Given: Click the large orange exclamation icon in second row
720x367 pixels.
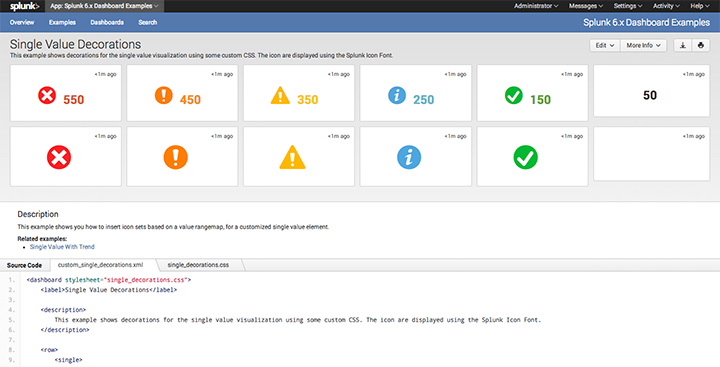Looking at the screenshot, I should click(x=175, y=157).
